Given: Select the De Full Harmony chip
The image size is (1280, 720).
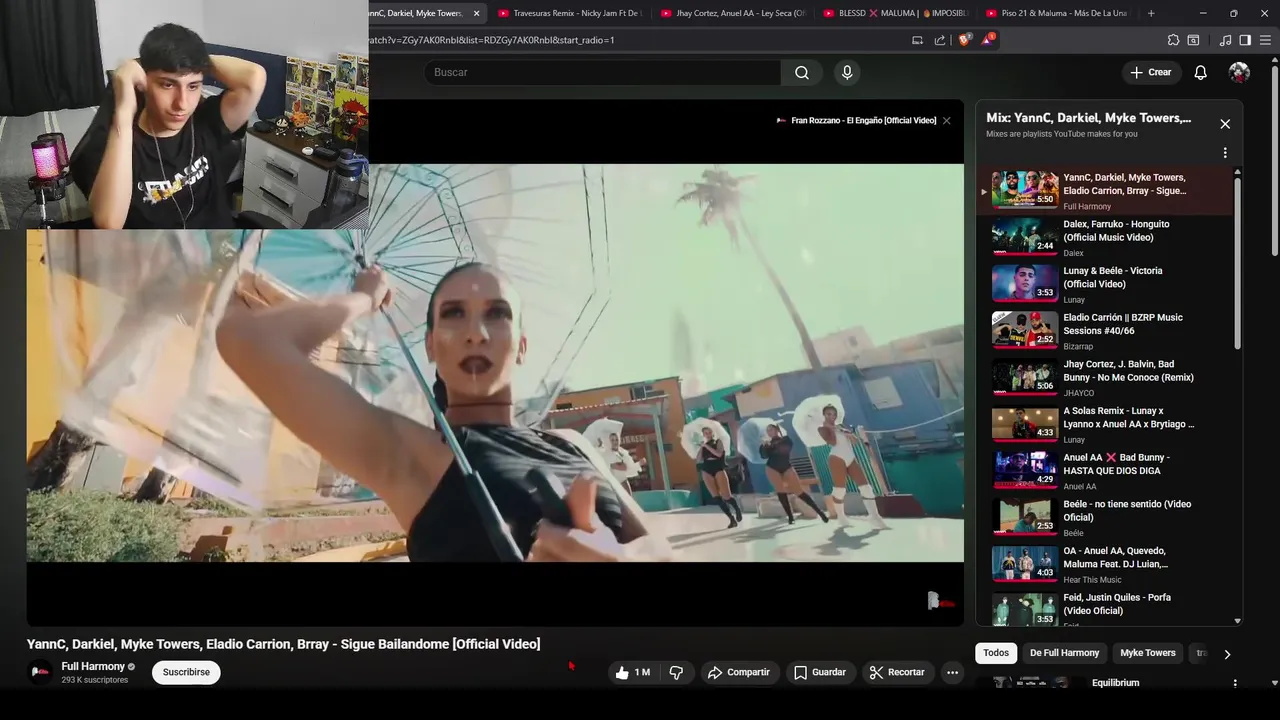Looking at the screenshot, I should click(1064, 653).
